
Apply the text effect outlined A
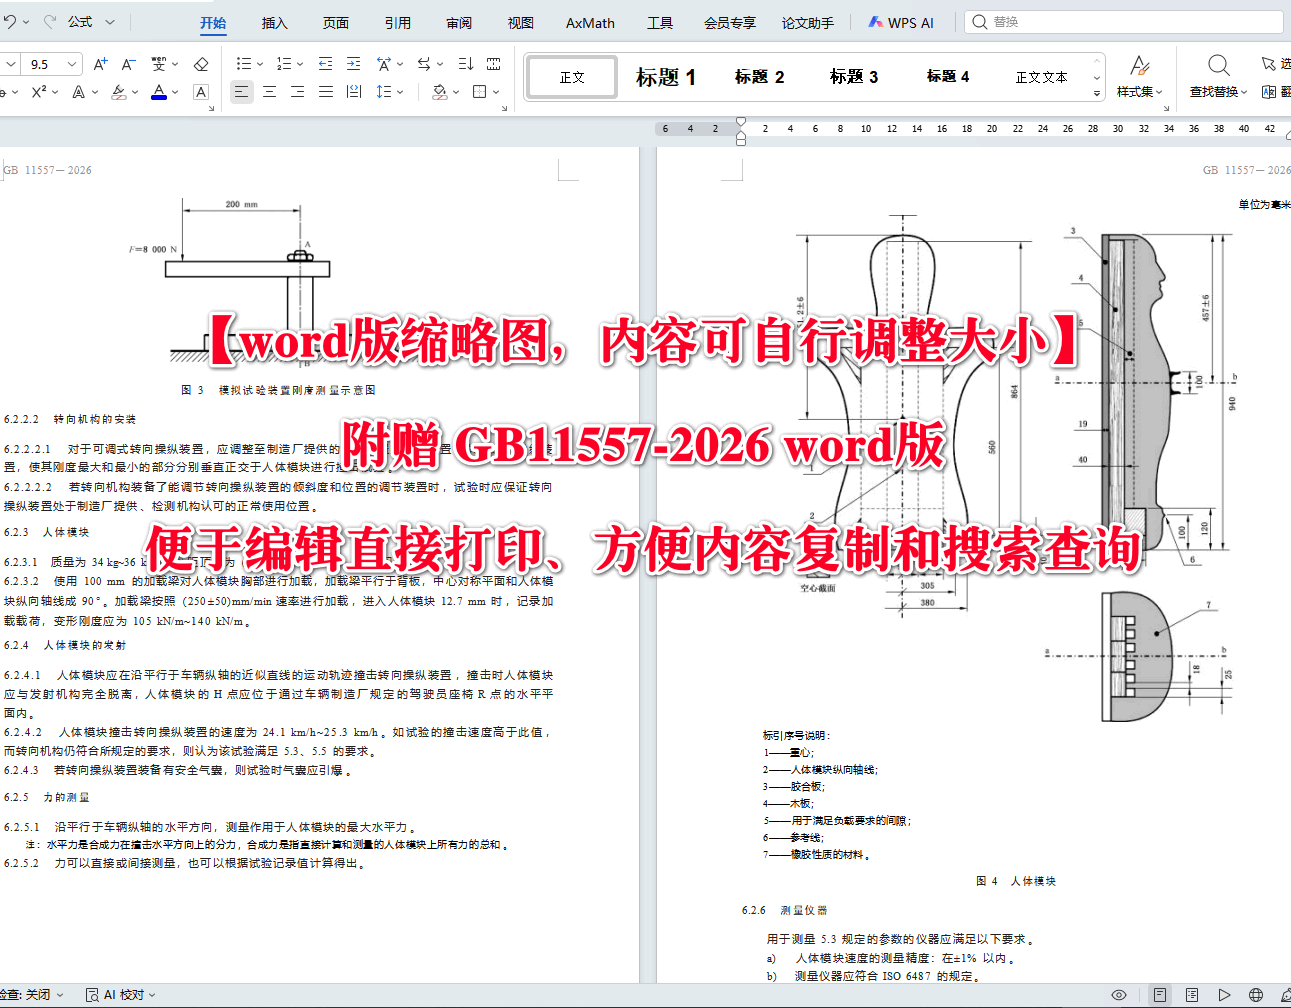tap(78, 92)
